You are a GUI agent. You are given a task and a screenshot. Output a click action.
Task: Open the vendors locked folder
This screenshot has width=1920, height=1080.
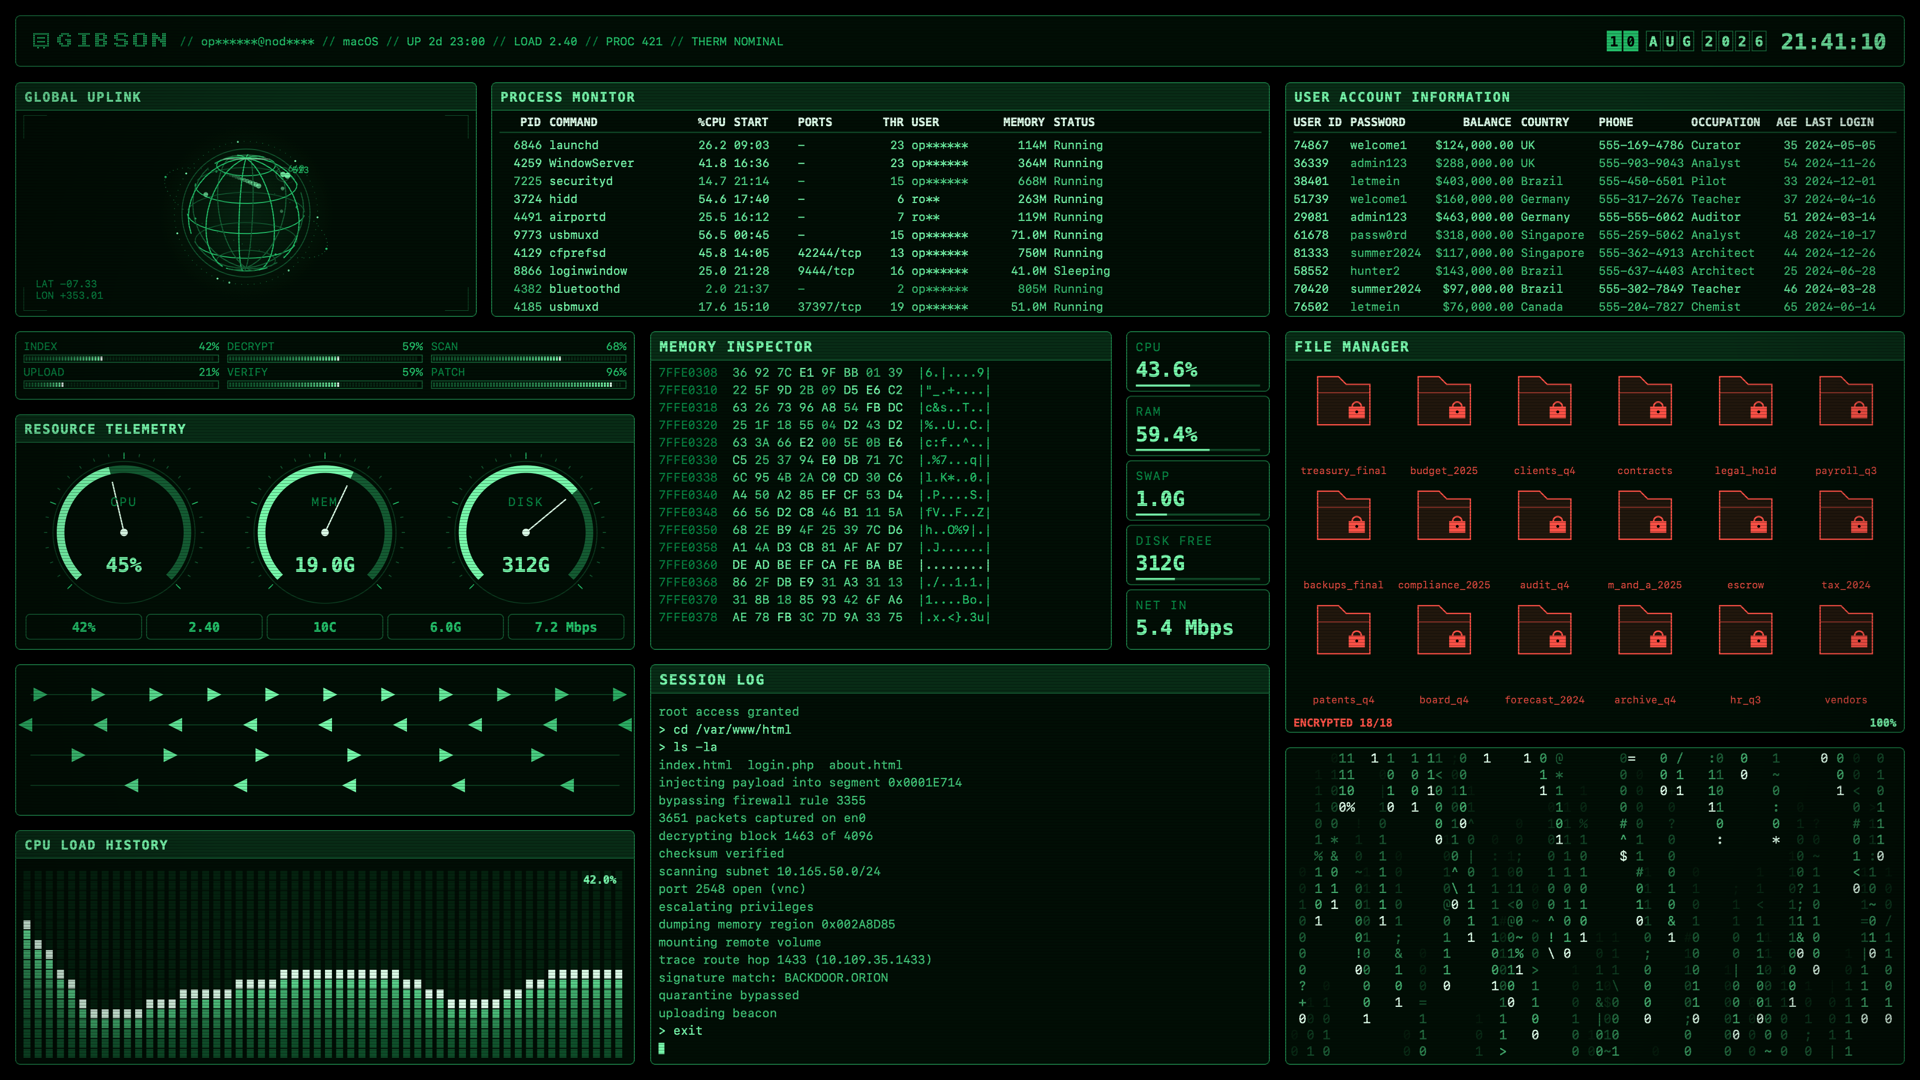click(1846, 631)
